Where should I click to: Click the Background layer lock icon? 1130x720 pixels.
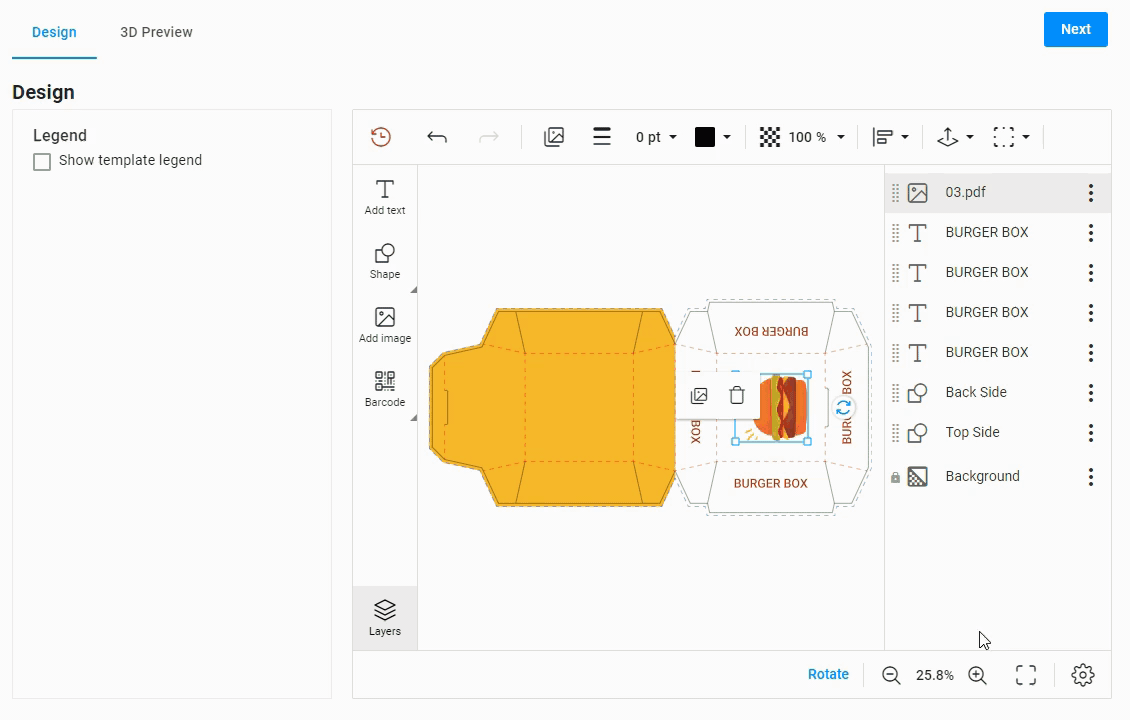[x=895, y=477]
